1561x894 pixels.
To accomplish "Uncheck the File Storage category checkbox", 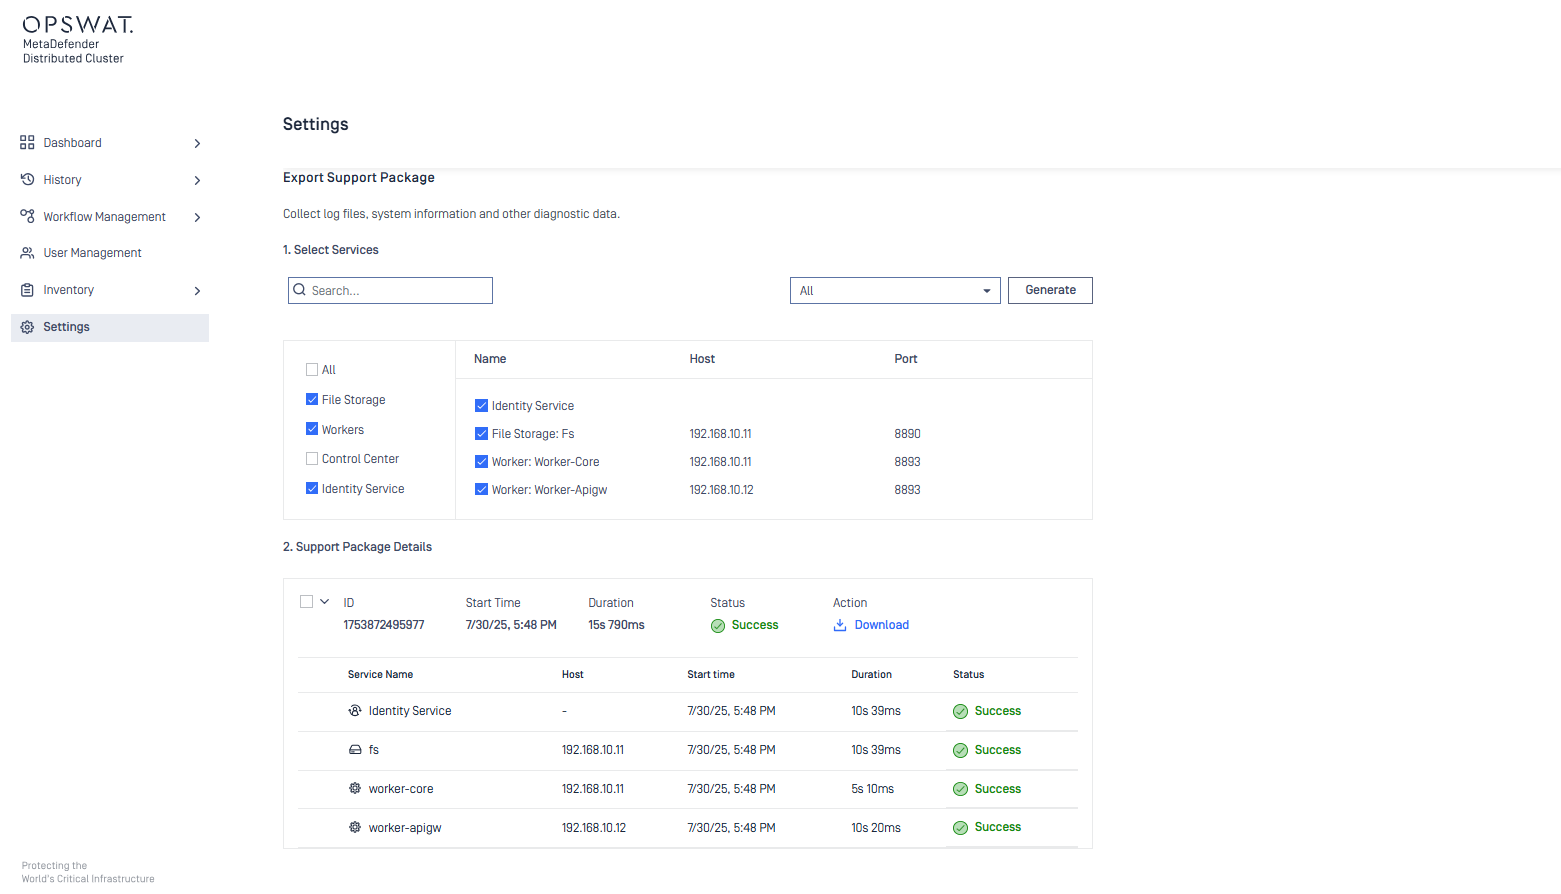I will 312,399.
